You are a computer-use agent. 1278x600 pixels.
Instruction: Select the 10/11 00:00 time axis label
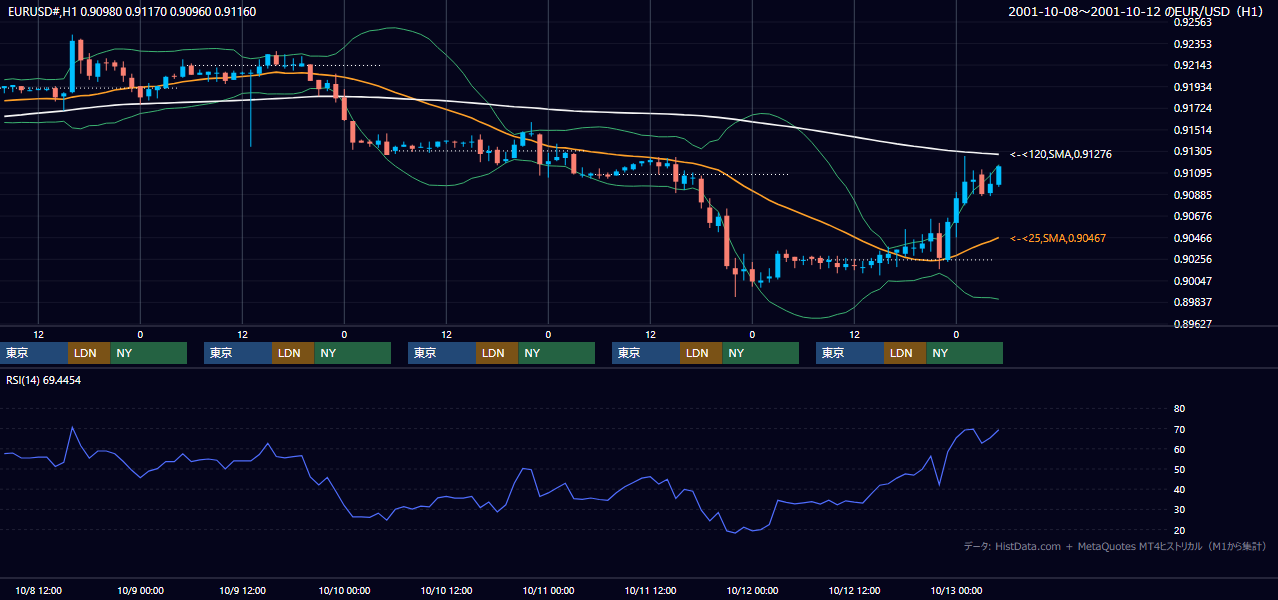pos(548,591)
